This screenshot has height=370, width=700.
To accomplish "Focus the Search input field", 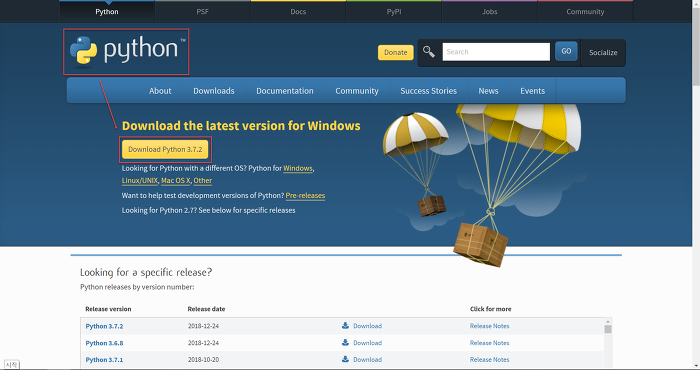I will click(x=496, y=52).
